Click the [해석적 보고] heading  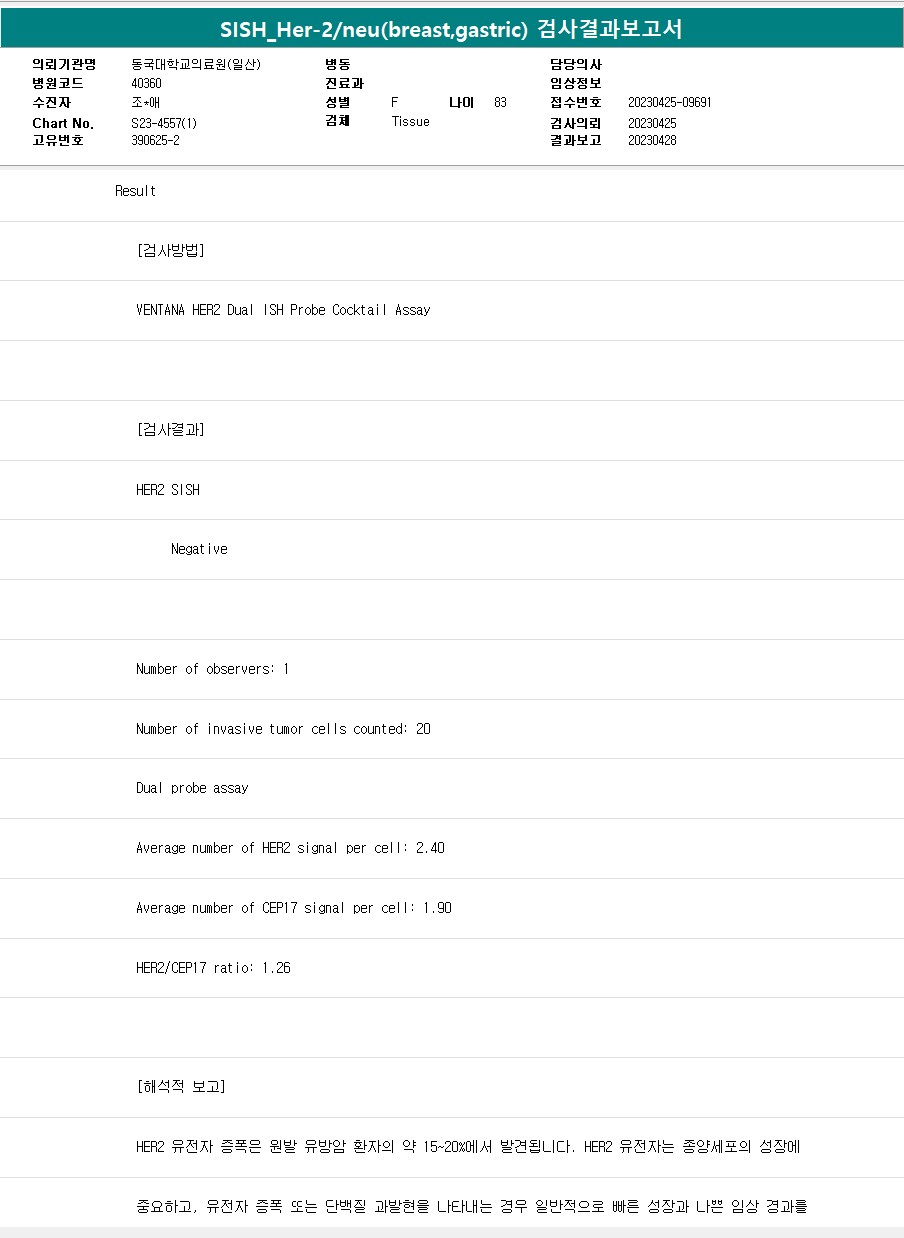click(180, 1087)
